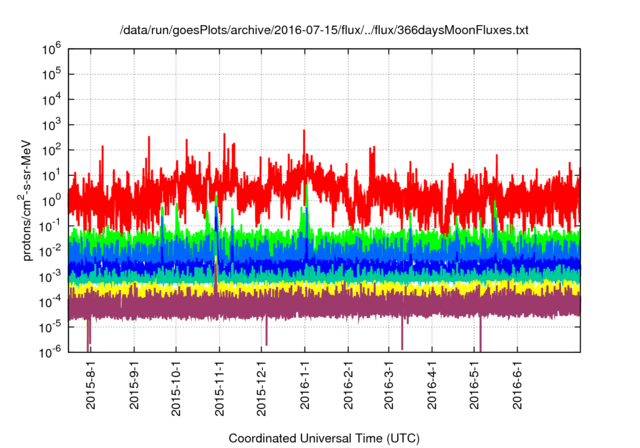Click the 10^-6 tick label on the y-axis
640x448 pixels.
52,351
